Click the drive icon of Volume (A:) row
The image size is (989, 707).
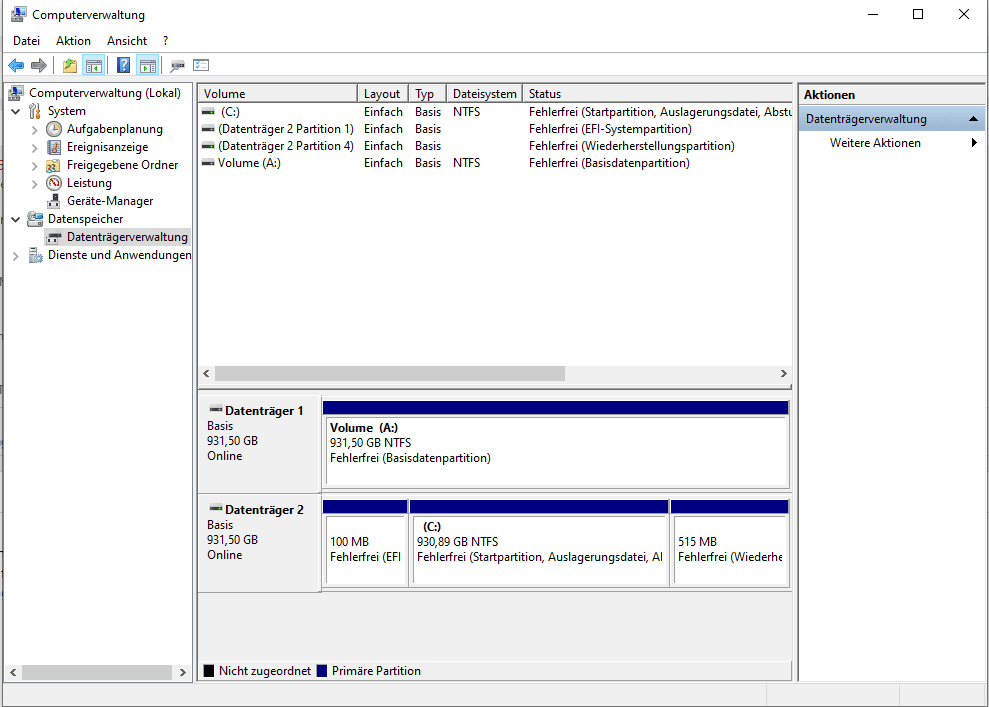[x=208, y=163]
